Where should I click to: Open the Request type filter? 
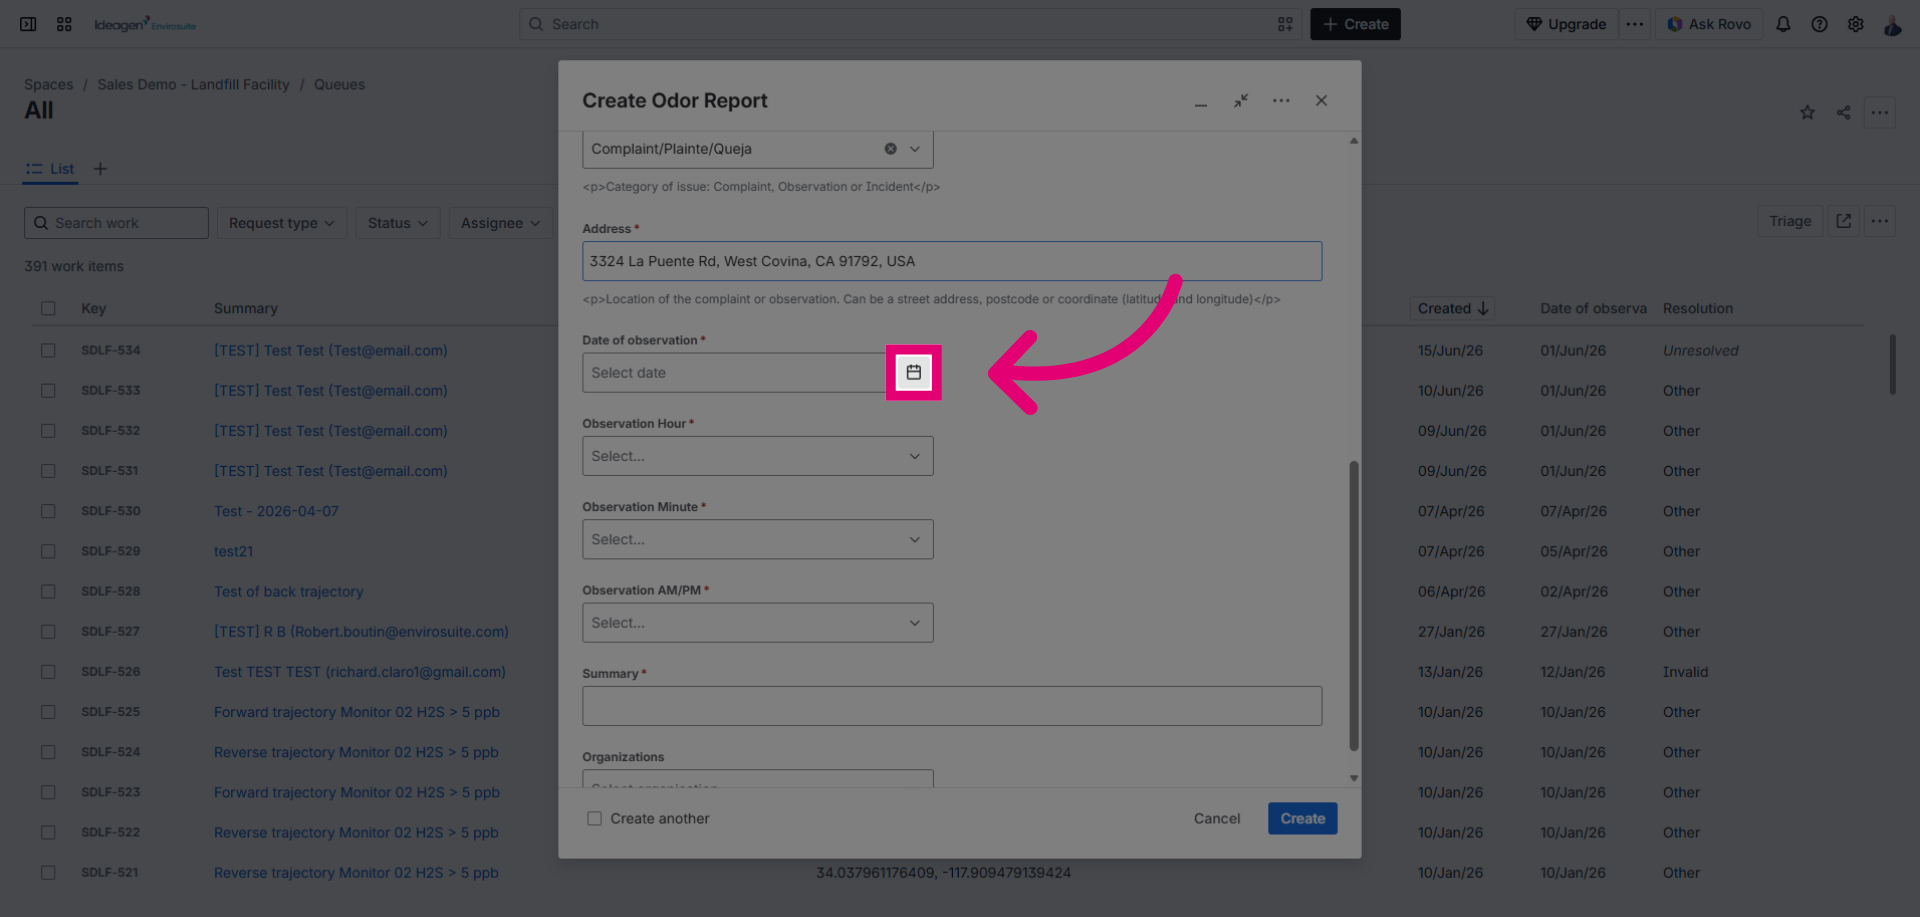tap(281, 223)
